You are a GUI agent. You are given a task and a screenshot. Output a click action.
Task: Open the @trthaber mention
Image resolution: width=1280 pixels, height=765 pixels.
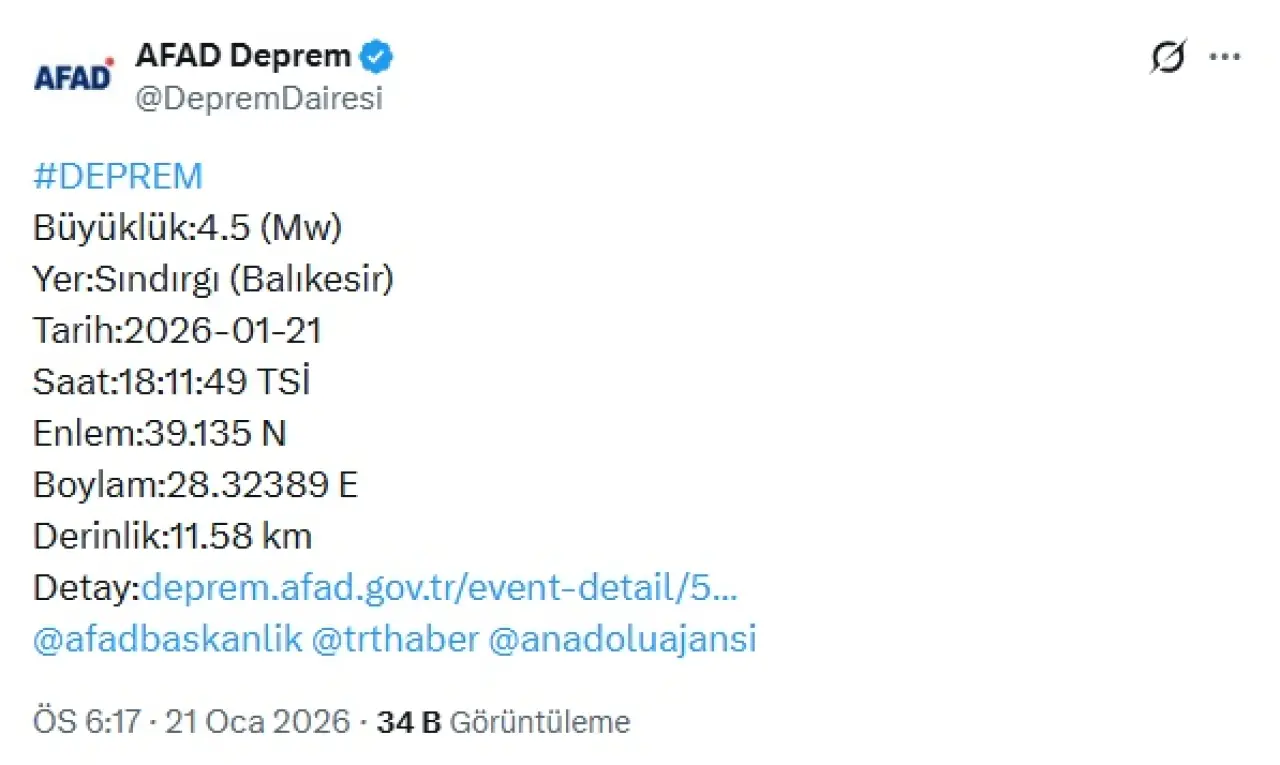coord(396,639)
